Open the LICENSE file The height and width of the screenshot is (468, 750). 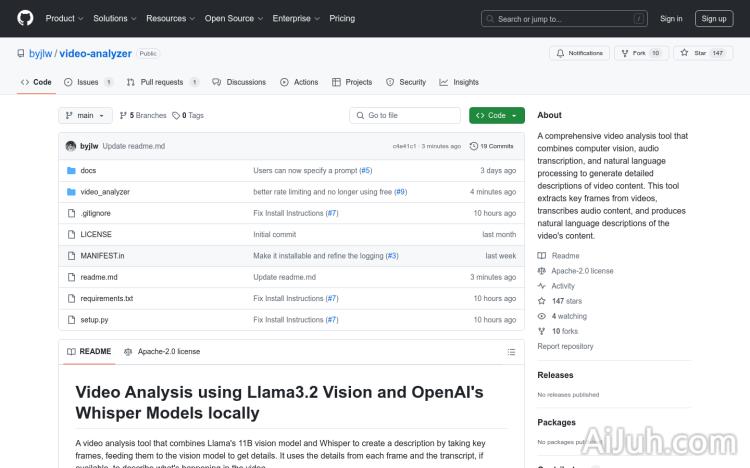pos(96,234)
